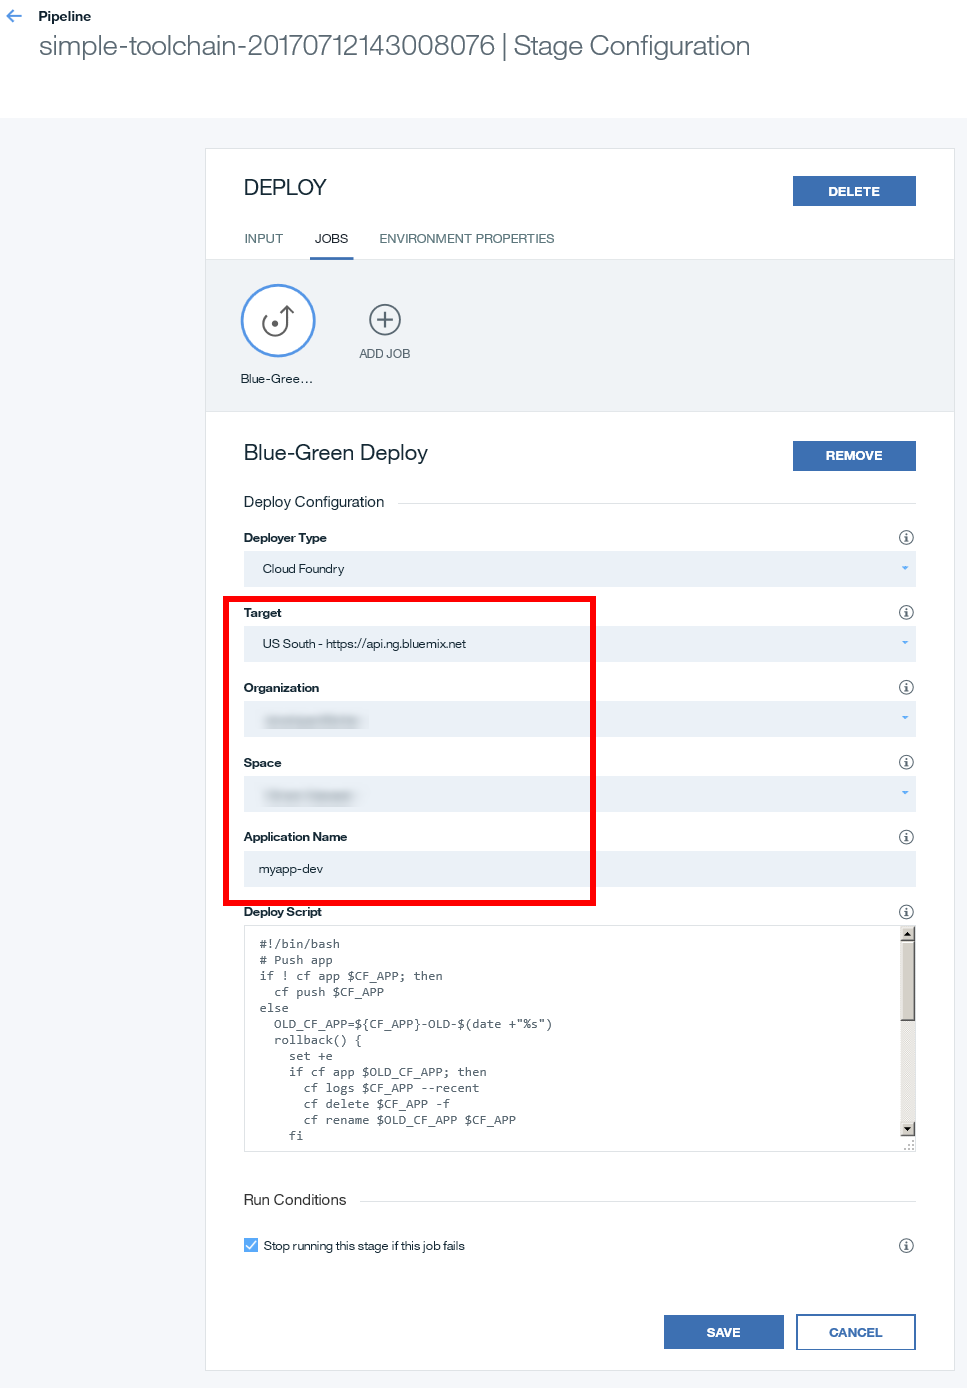Image resolution: width=967 pixels, height=1388 pixels.
Task: Click the 'rollback() {' script line
Action: [318, 1040]
